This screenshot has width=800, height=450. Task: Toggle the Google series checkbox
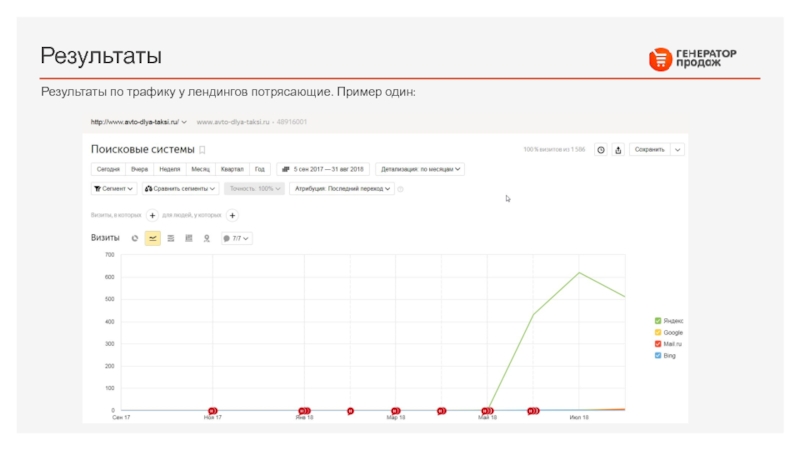(x=658, y=332)
